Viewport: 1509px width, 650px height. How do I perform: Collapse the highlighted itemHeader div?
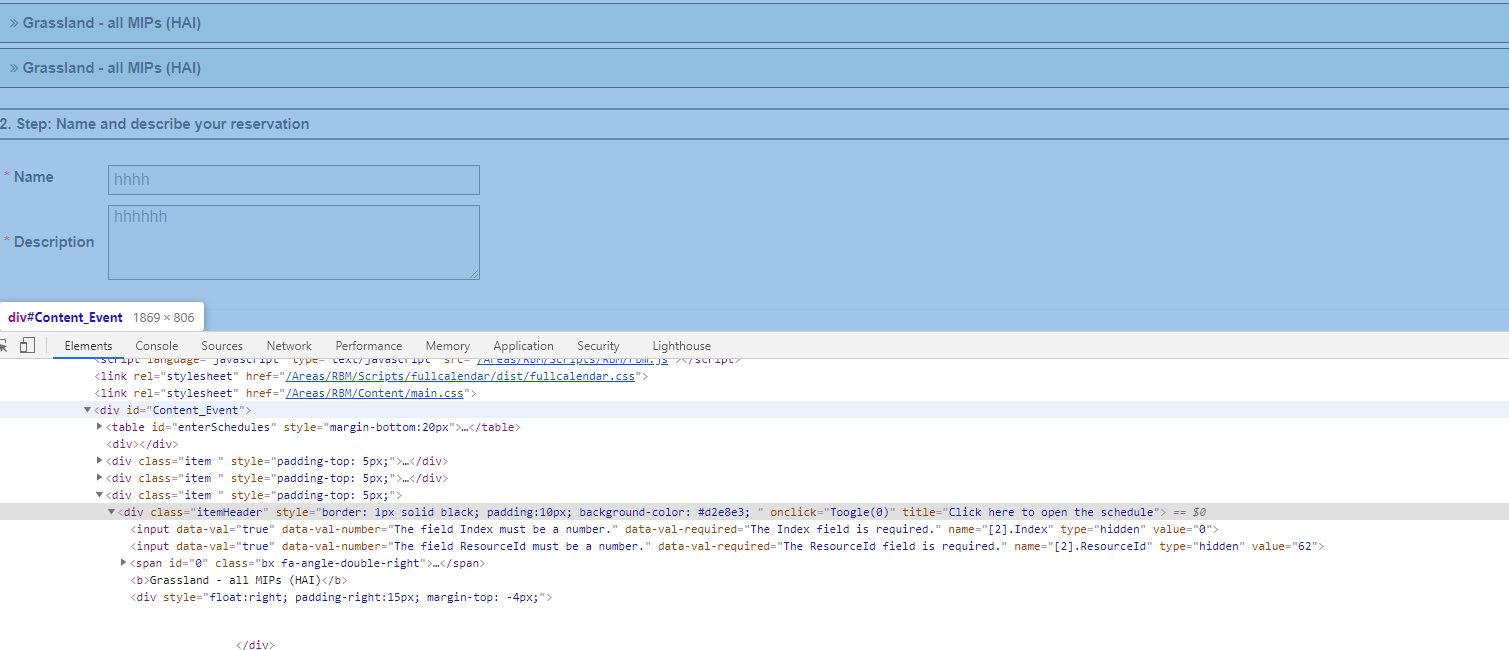(x=110, y=511)
